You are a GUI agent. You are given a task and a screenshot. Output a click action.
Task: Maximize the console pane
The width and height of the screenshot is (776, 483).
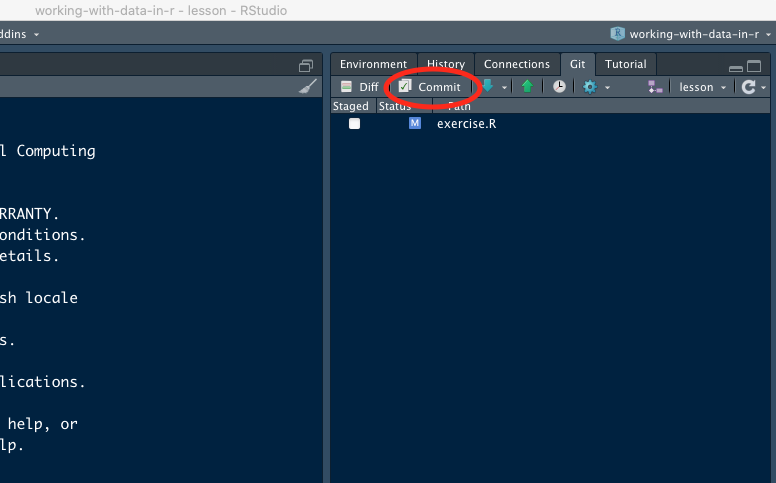pyautogui.click(x=306, y=66)
